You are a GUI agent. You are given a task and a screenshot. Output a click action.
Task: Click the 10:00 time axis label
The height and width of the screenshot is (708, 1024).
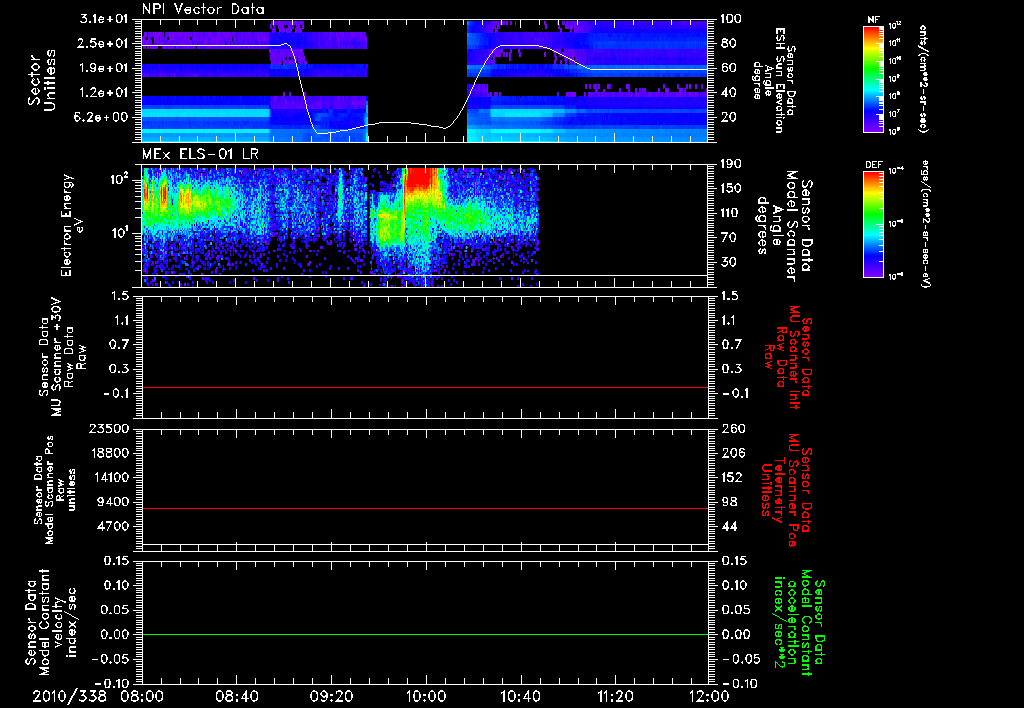(x=425, y=696)
